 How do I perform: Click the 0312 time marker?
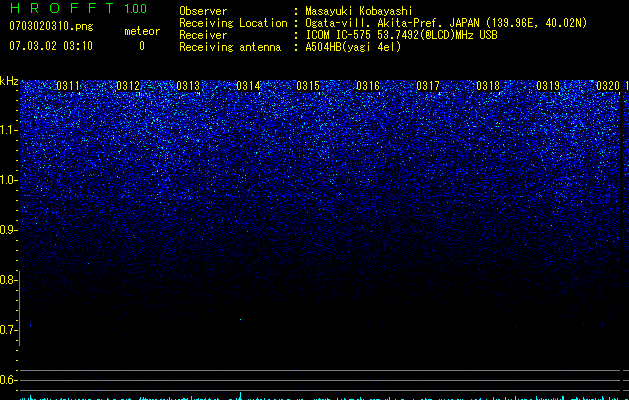click(x=128, y=86)
